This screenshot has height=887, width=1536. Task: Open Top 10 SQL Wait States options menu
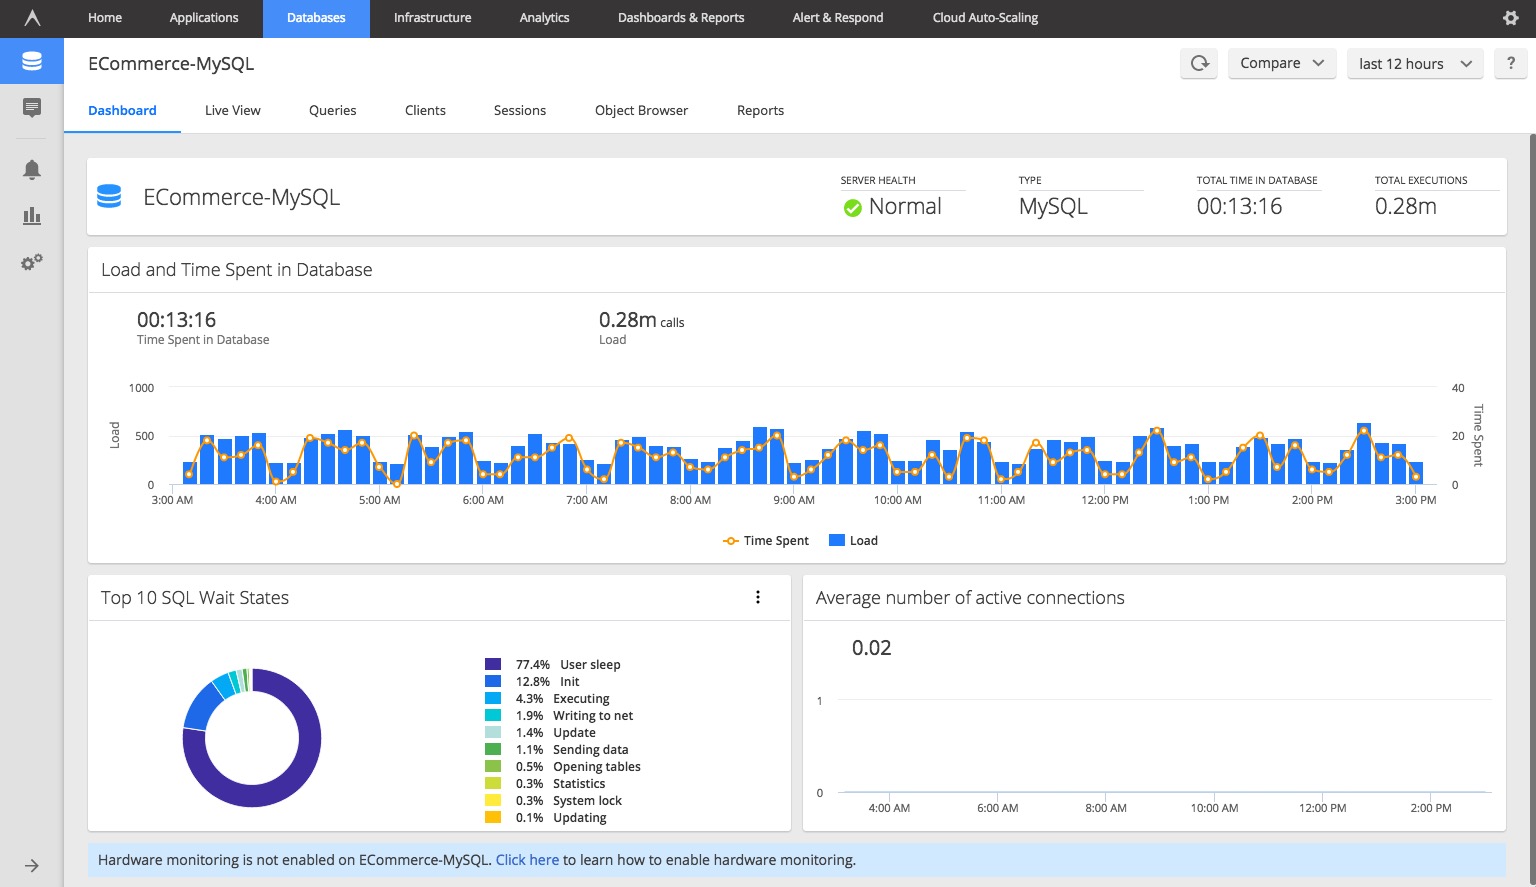[x=758, y=597]
